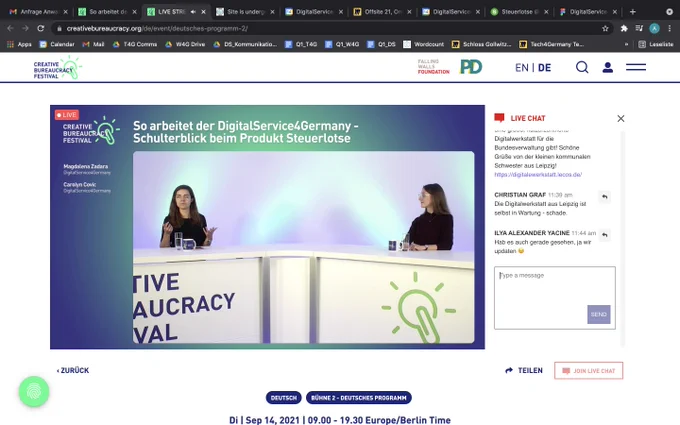Image resolution: width=680 pixels, height=425 pixels.
Task: Click the Falling Walls Foundation logo
Action: click(433, 67)
